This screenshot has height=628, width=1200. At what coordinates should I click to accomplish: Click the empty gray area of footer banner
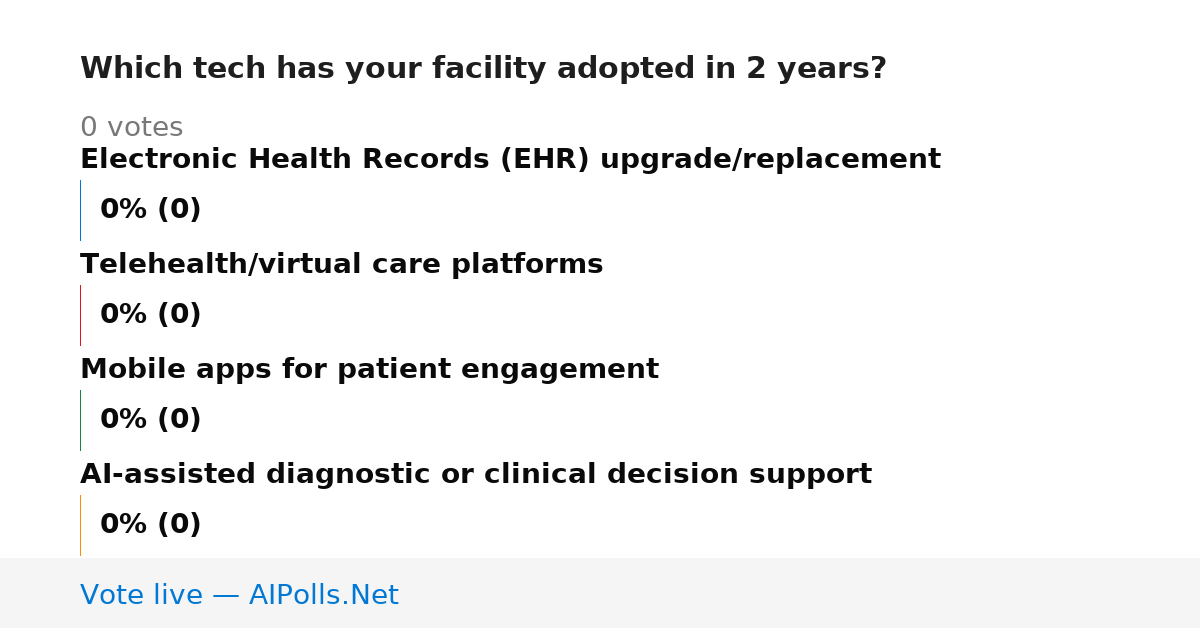click(800, 593)
